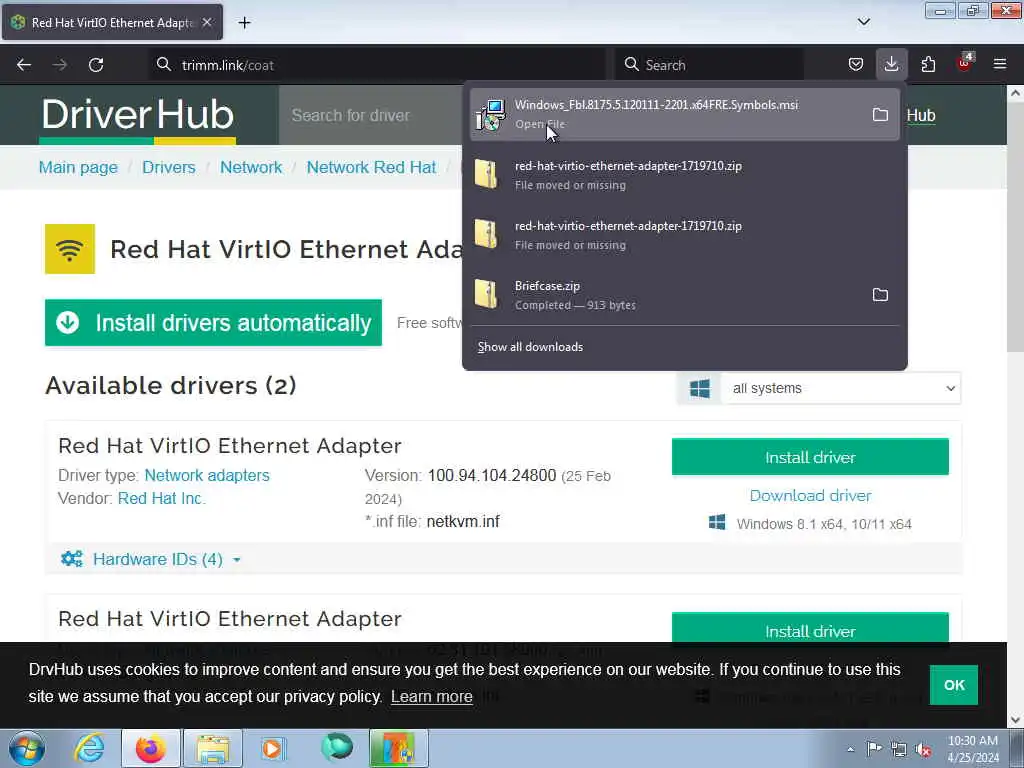The height and width of the screenshot is (768, 1024).
Task: Open a new browser tab
Action: pyautogui.click(x=244, y=23)
